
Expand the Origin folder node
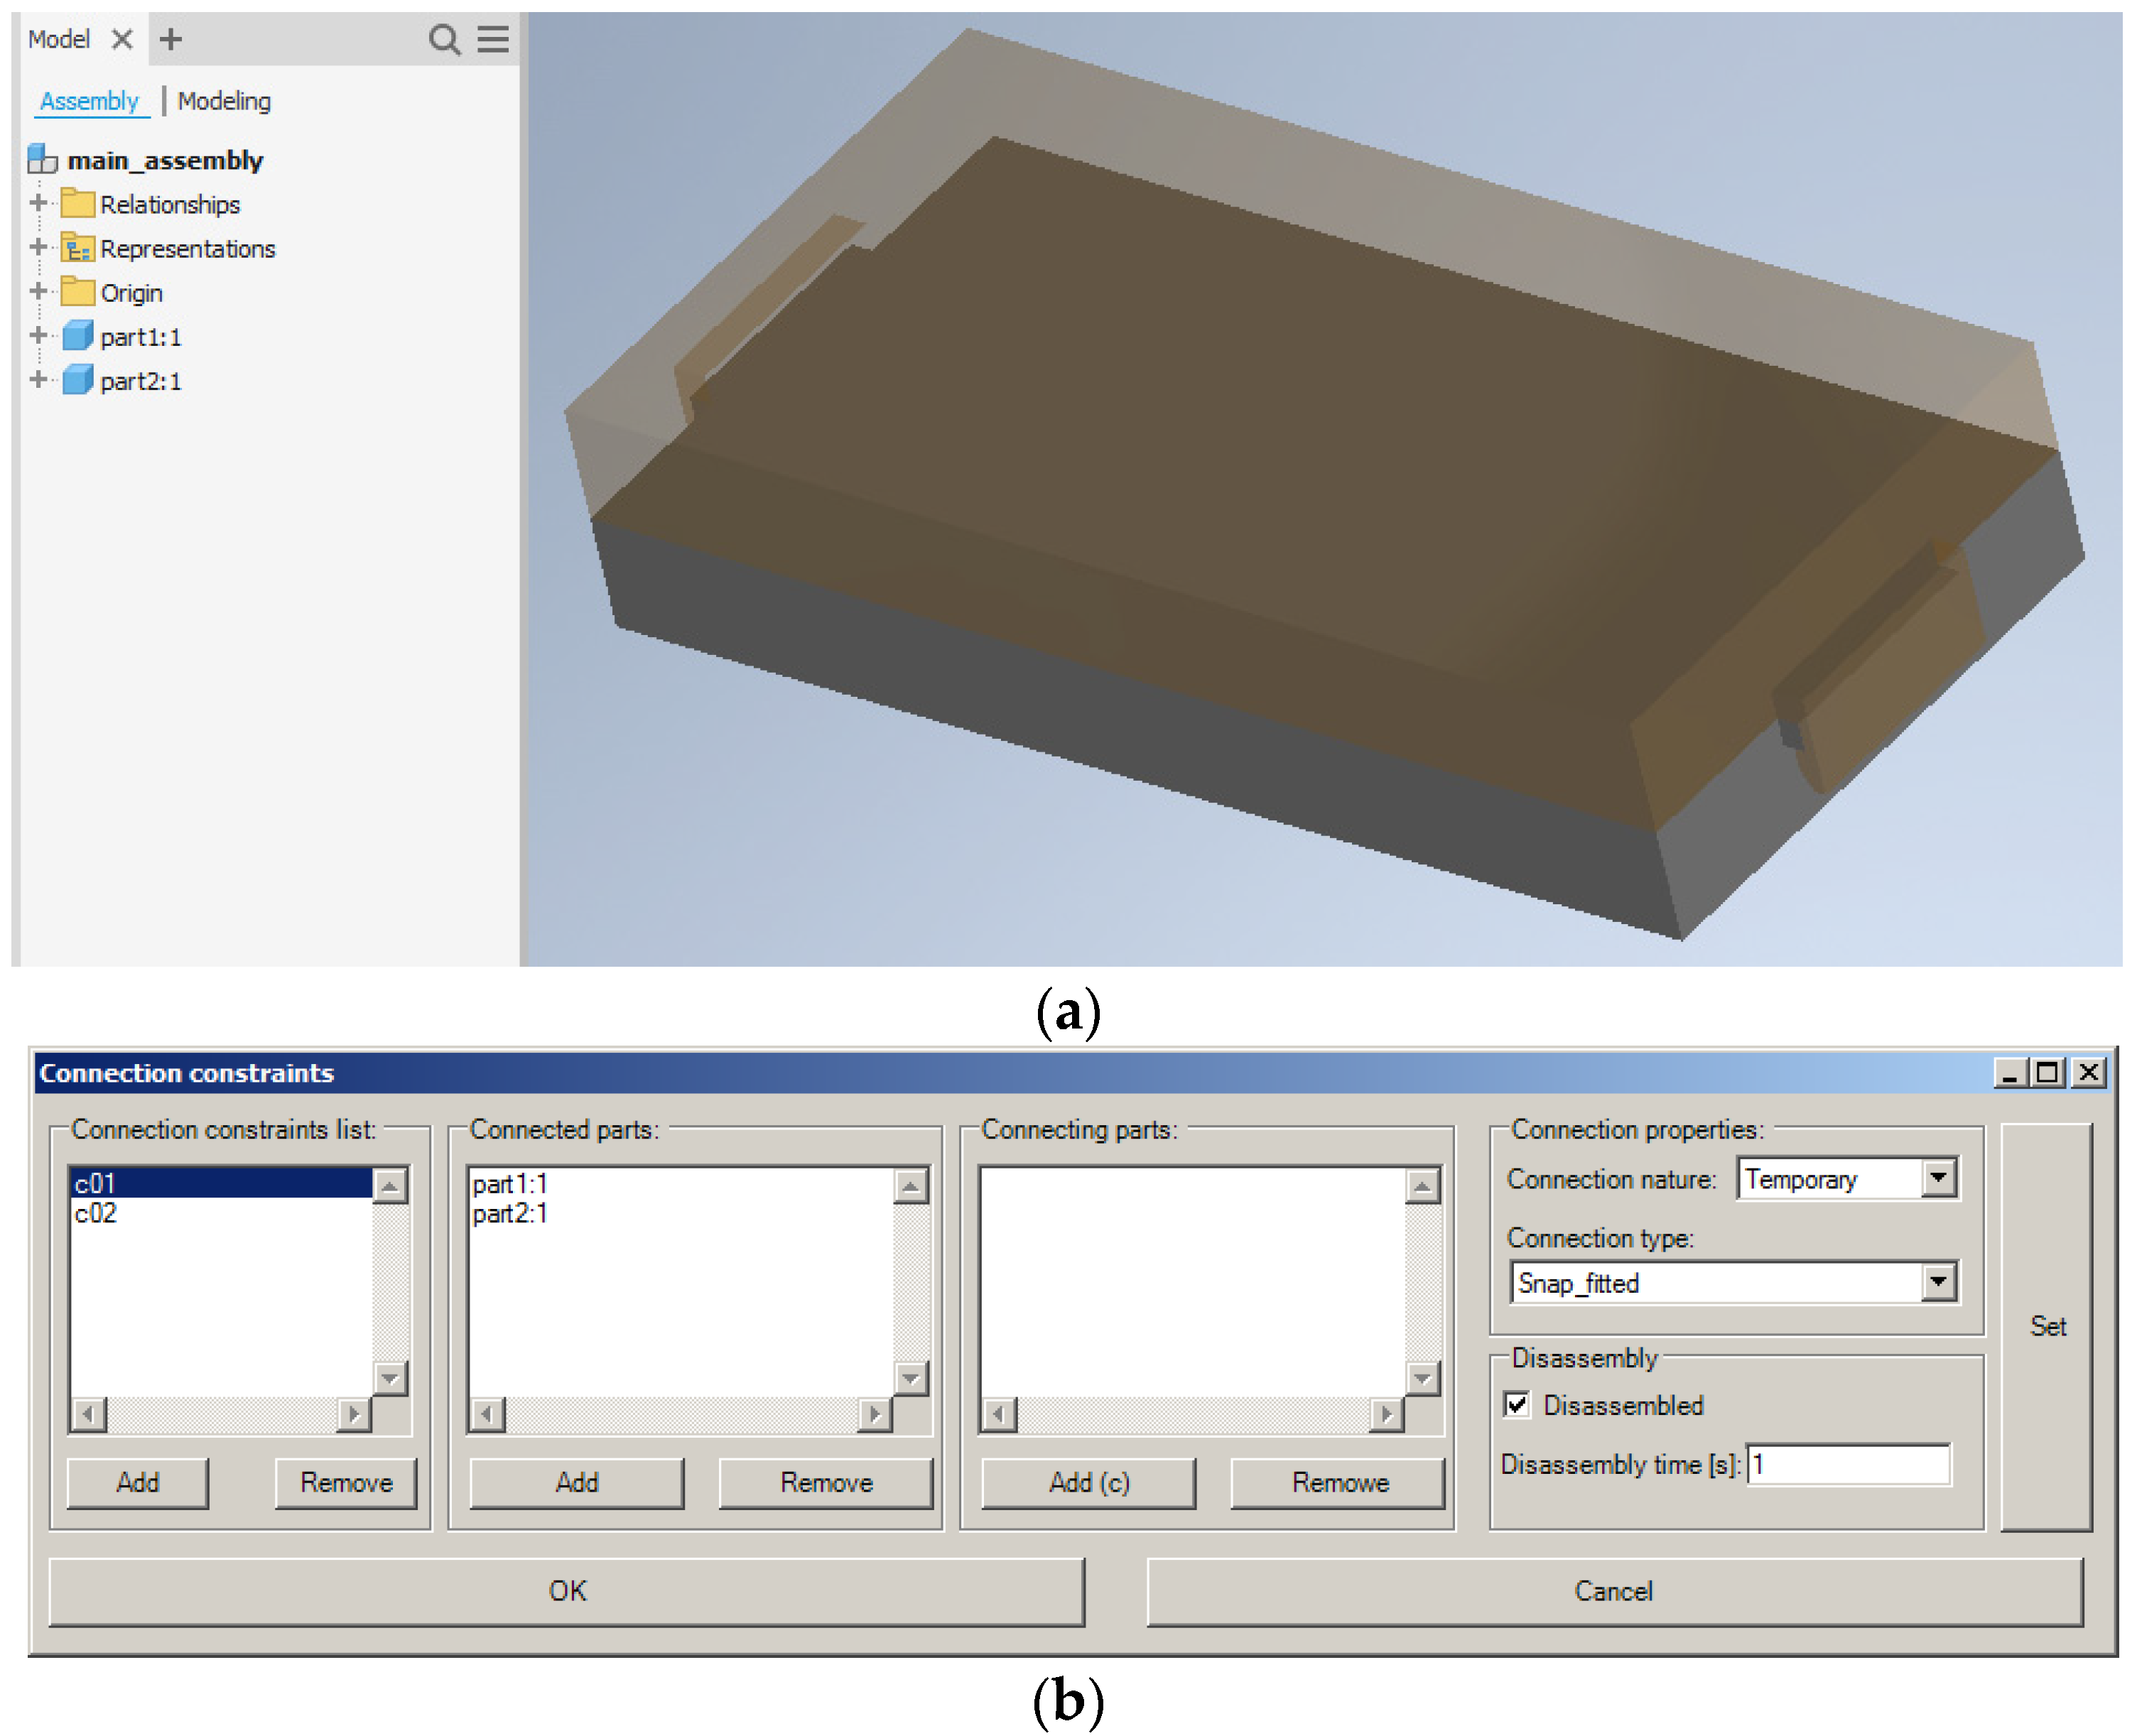click(38, 291)
